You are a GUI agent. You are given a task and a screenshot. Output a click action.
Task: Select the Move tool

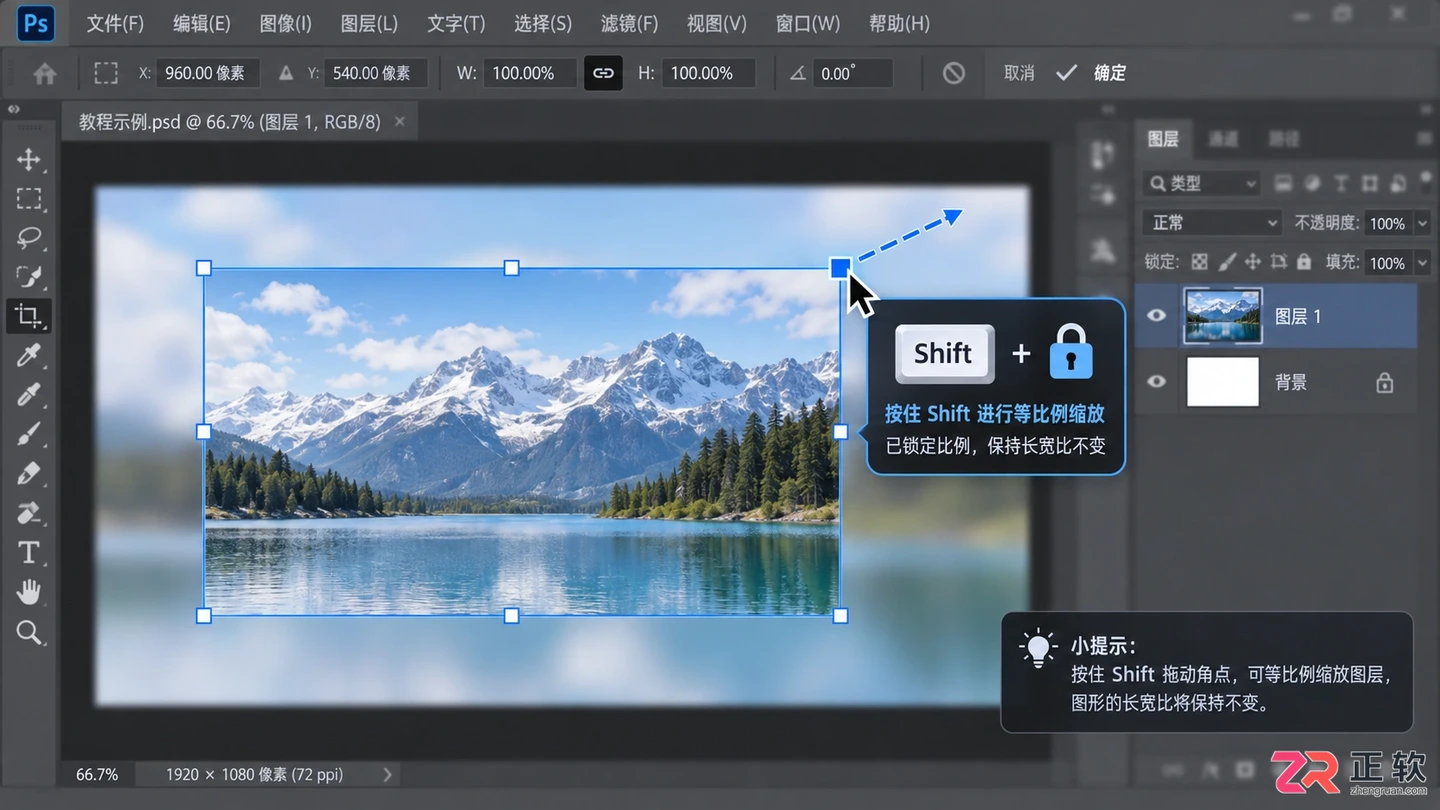pyautogui.click(x=28, y=160)
